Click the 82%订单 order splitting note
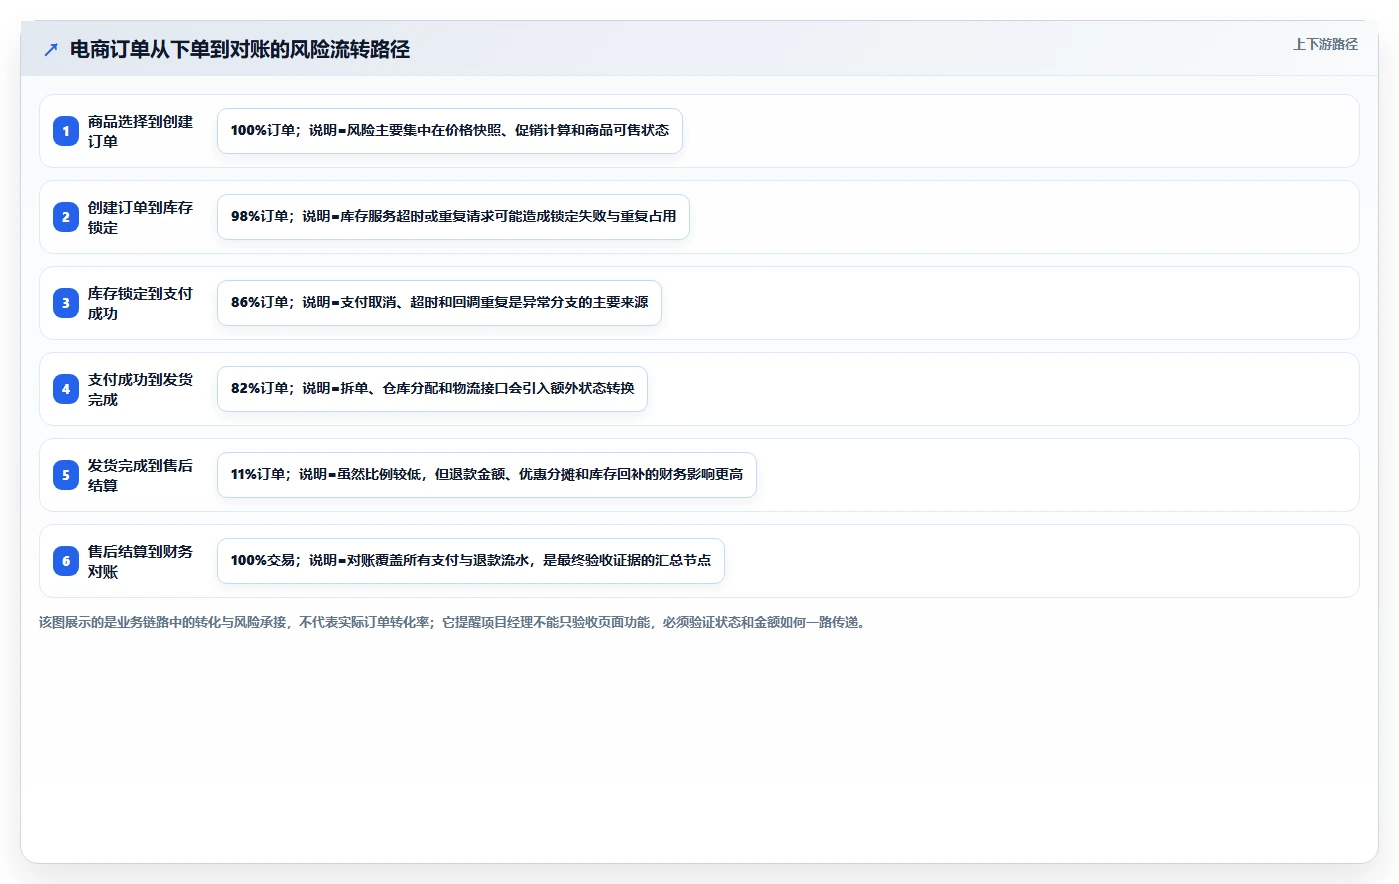This screenshot has height=884, width=1399. point(432,389)
